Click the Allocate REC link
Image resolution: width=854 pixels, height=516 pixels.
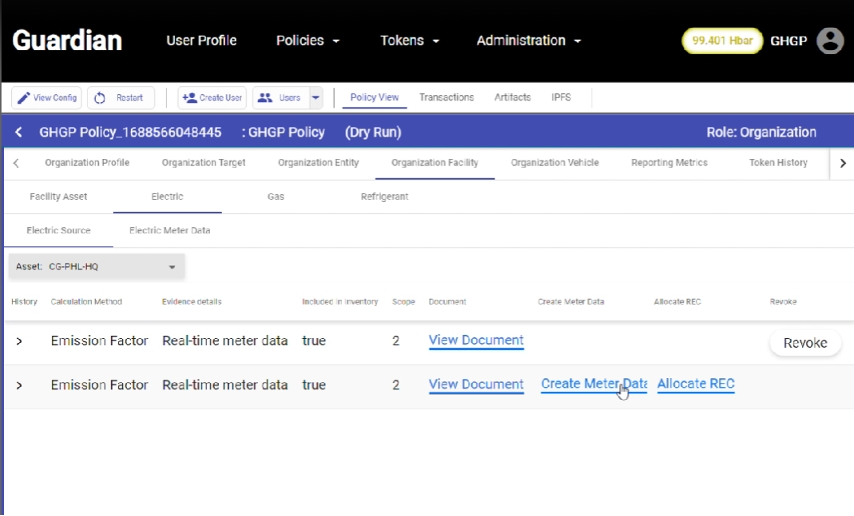tap(696, 384)
